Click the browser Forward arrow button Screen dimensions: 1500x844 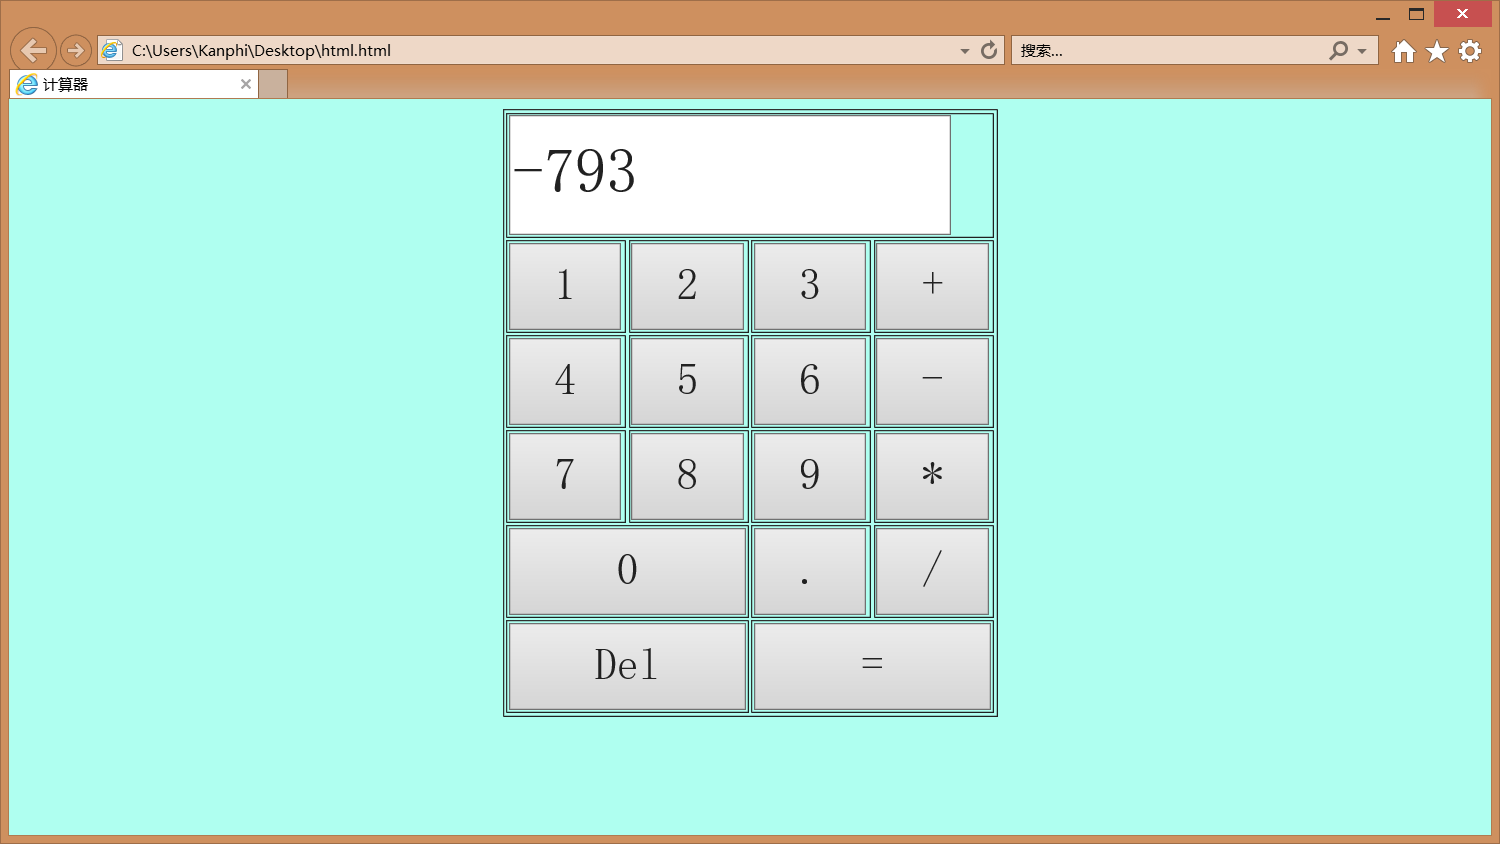(76, 50)
